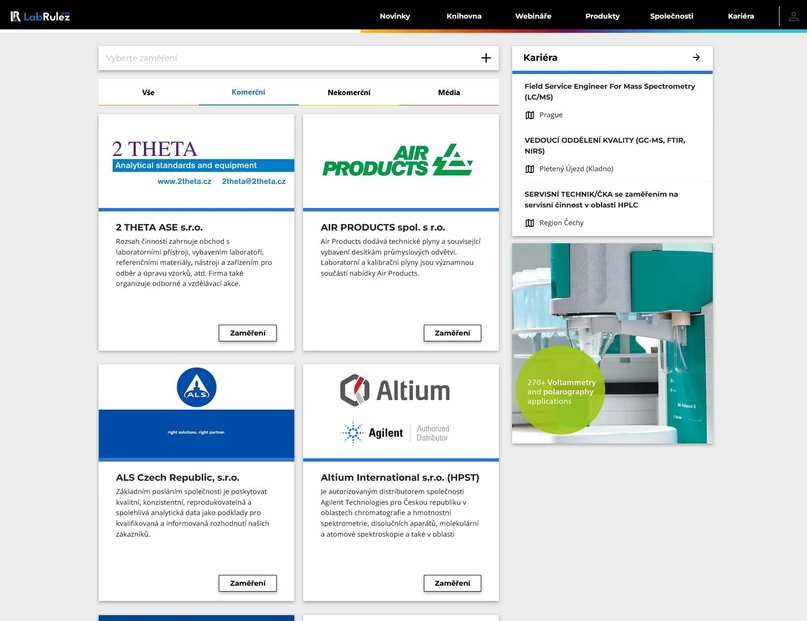Click the LabRulez logo

pos(40,16)
